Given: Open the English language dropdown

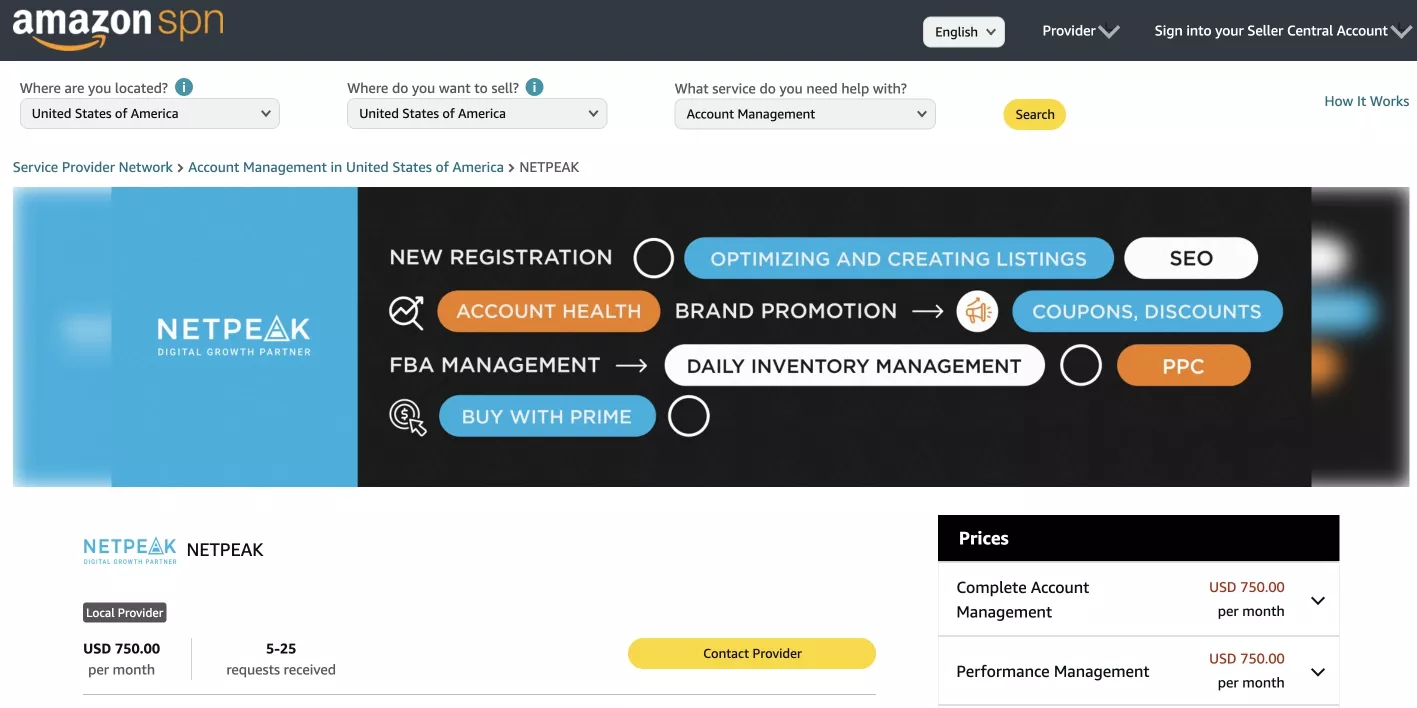Looking at the screenshot, I should click(x=964, y=32).
